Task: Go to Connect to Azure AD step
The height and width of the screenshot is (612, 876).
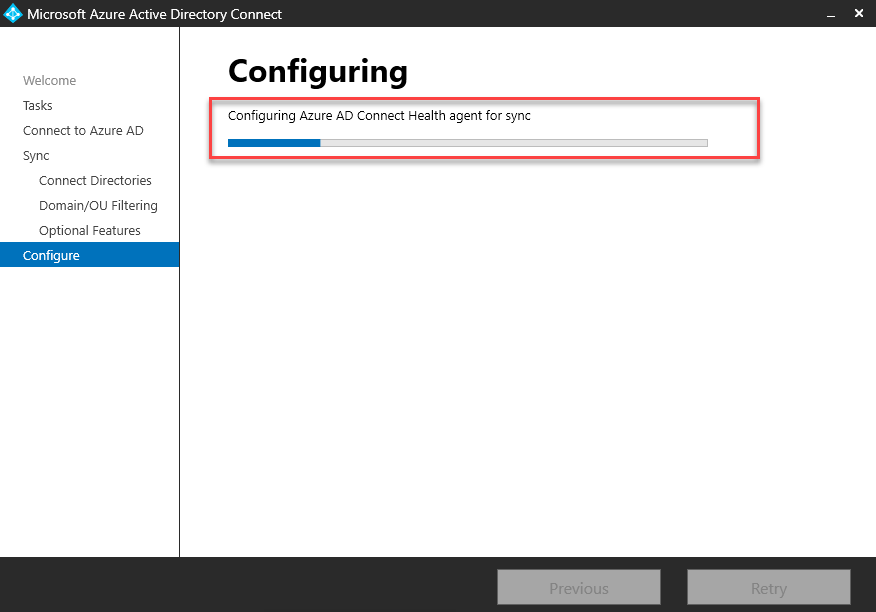Action: click(83, 130)
